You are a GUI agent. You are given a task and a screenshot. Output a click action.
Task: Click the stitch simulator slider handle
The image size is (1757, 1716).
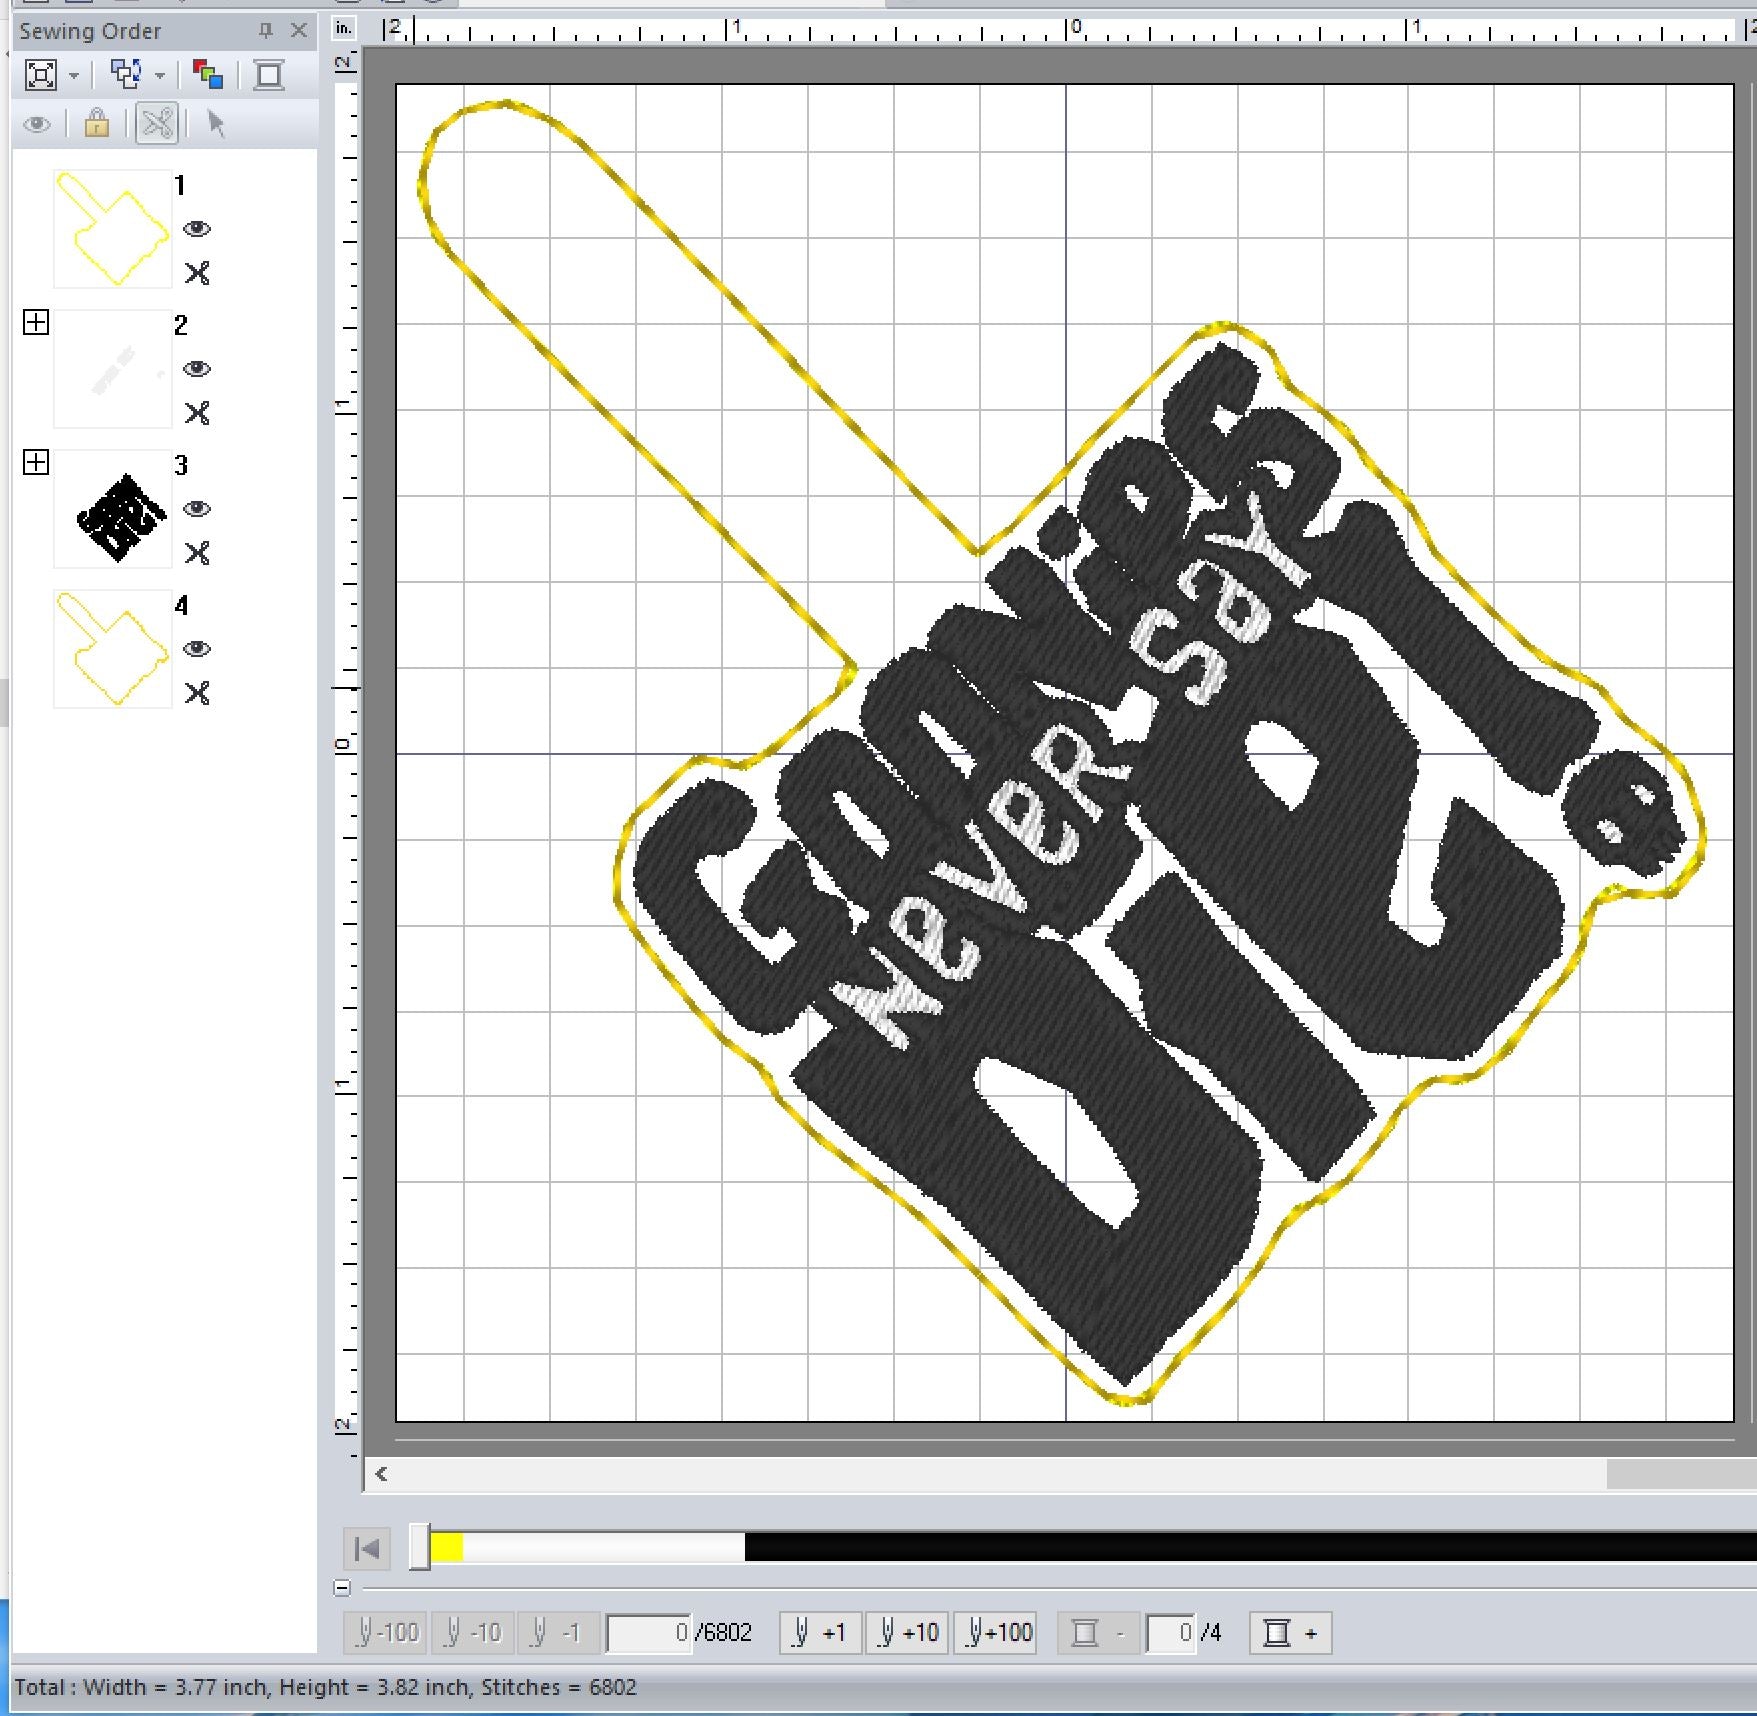pos(420,1548)
